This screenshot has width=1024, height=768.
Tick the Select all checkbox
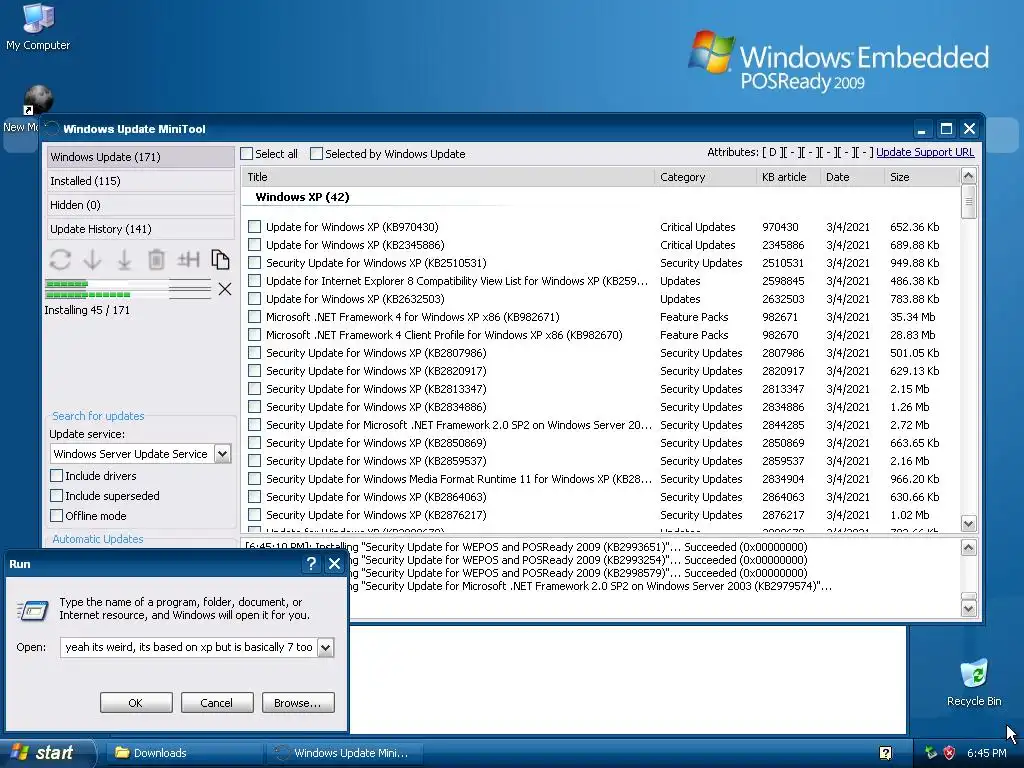click(247, 153)
